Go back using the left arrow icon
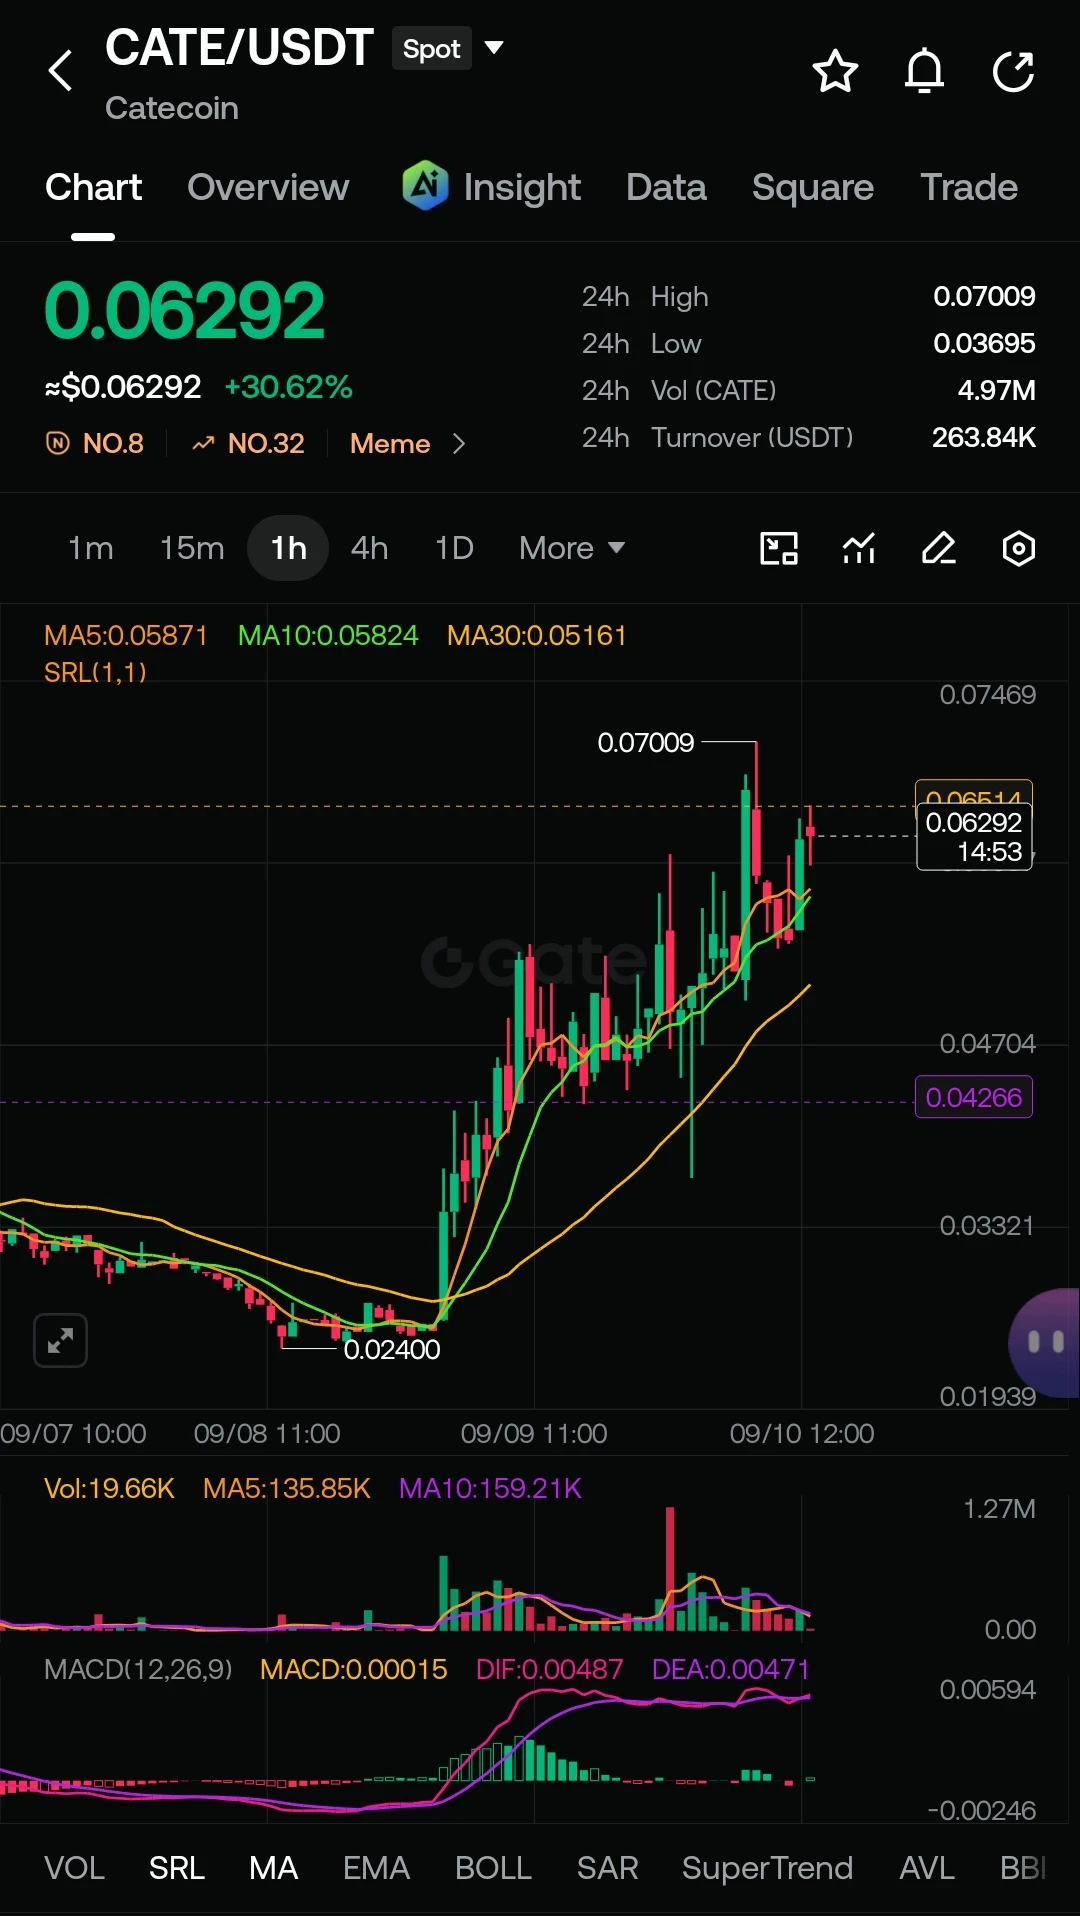1080x1916 pixels. [61, 71]
